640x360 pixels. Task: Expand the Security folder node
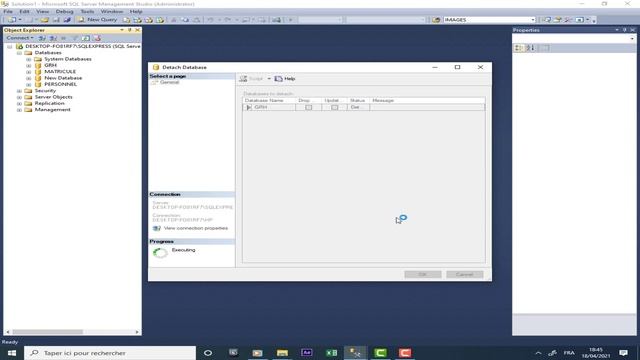pos(19,91)
